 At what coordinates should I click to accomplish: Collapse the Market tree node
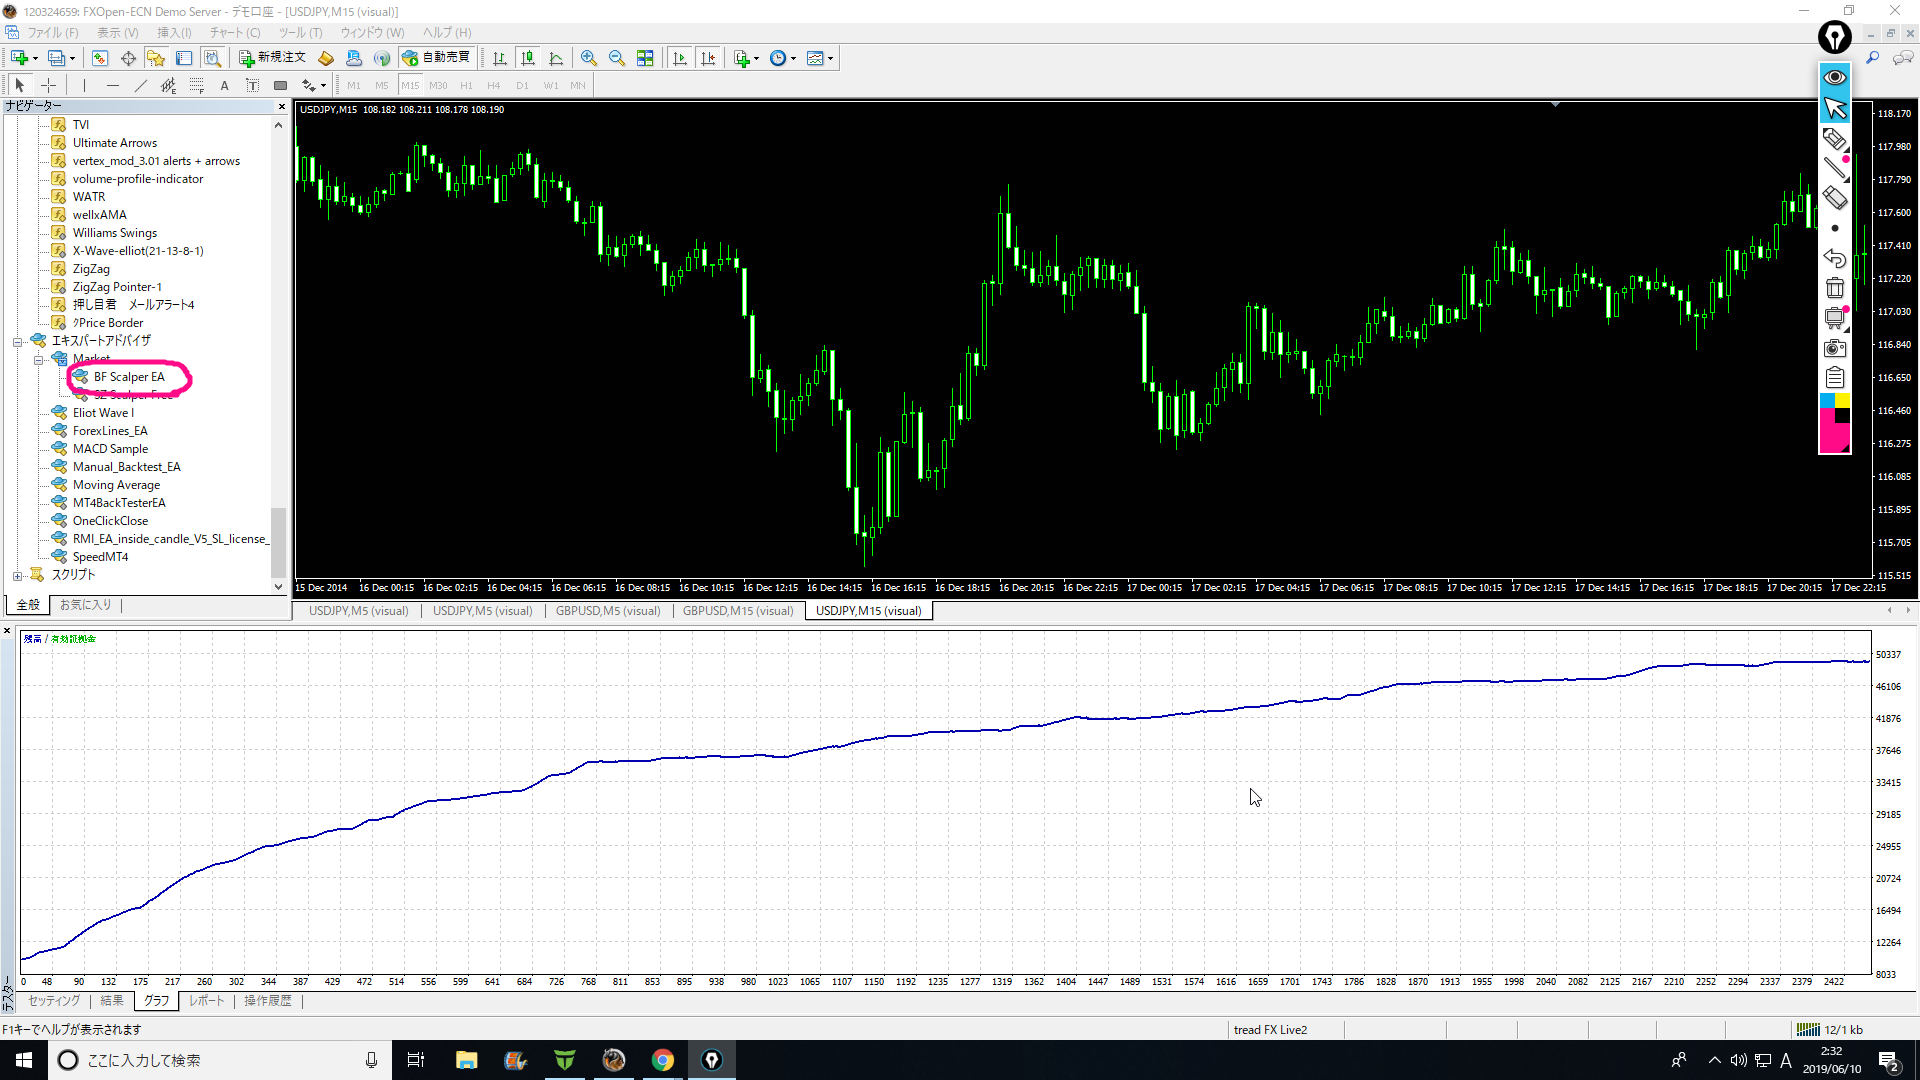[38, 359]
